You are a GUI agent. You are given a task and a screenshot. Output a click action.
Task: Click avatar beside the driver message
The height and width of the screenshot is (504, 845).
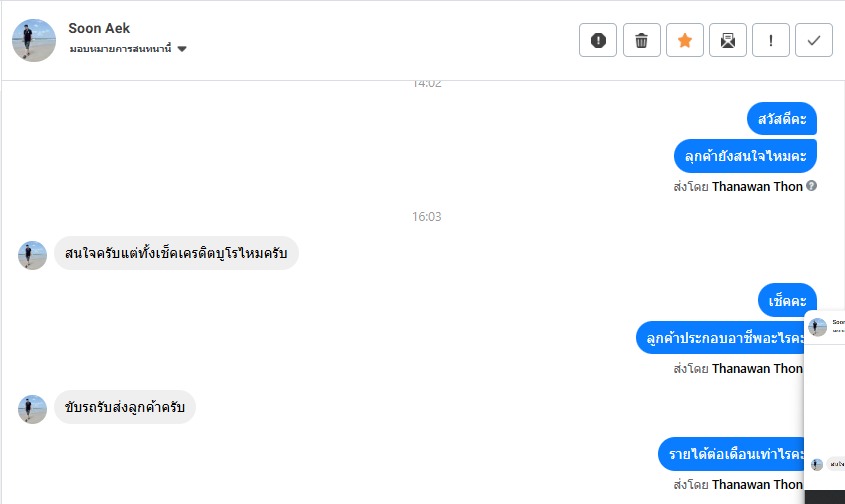point(33,408)
